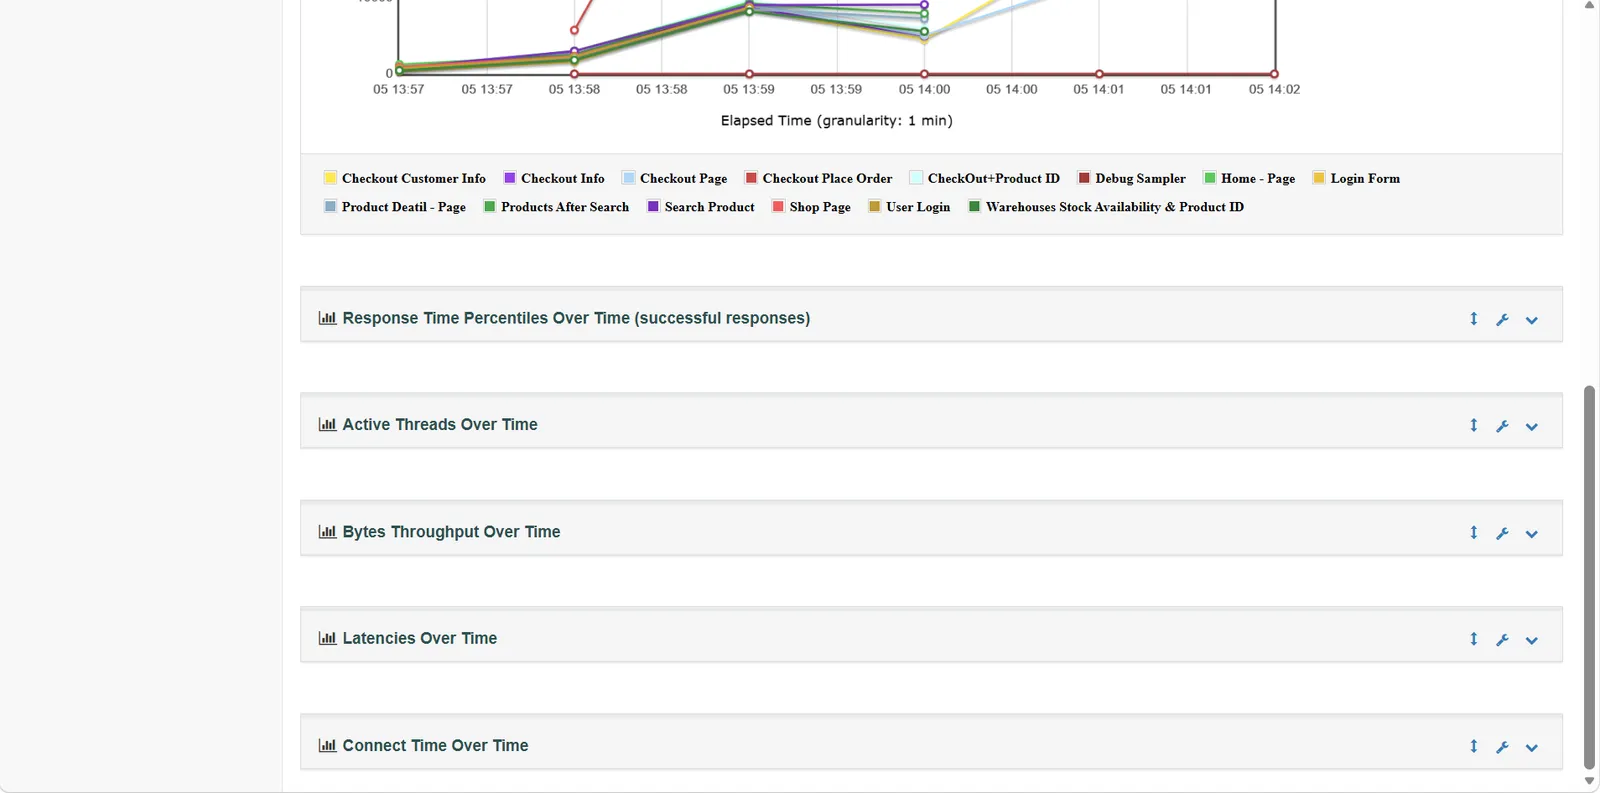Click the bar chart icon beside Latencies Over Time
The image size is (1600, 793).
(x=327, y=638)
